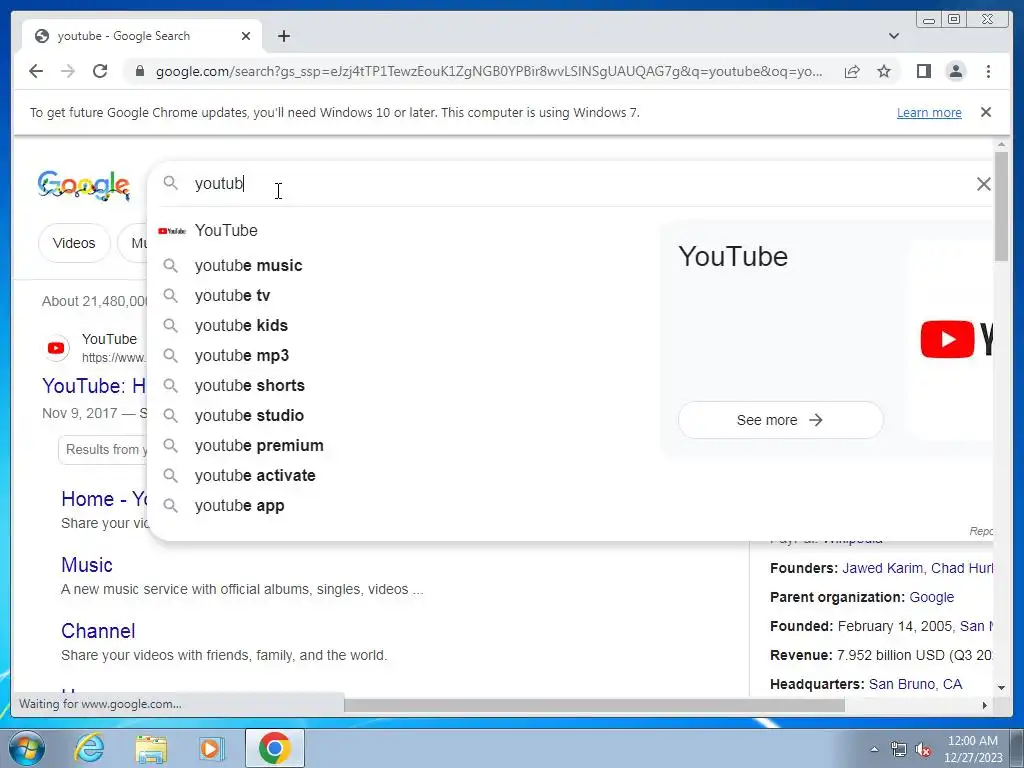This screenshot has width=1024, height=768.
Task: Reload the current Google page
Action: pyautogui.click(x=100, y=71)
